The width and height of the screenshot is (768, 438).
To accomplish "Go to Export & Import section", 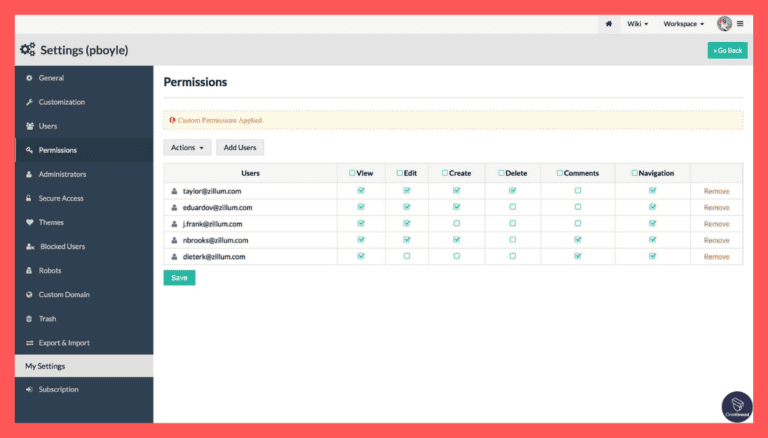I will coord(64,342).
